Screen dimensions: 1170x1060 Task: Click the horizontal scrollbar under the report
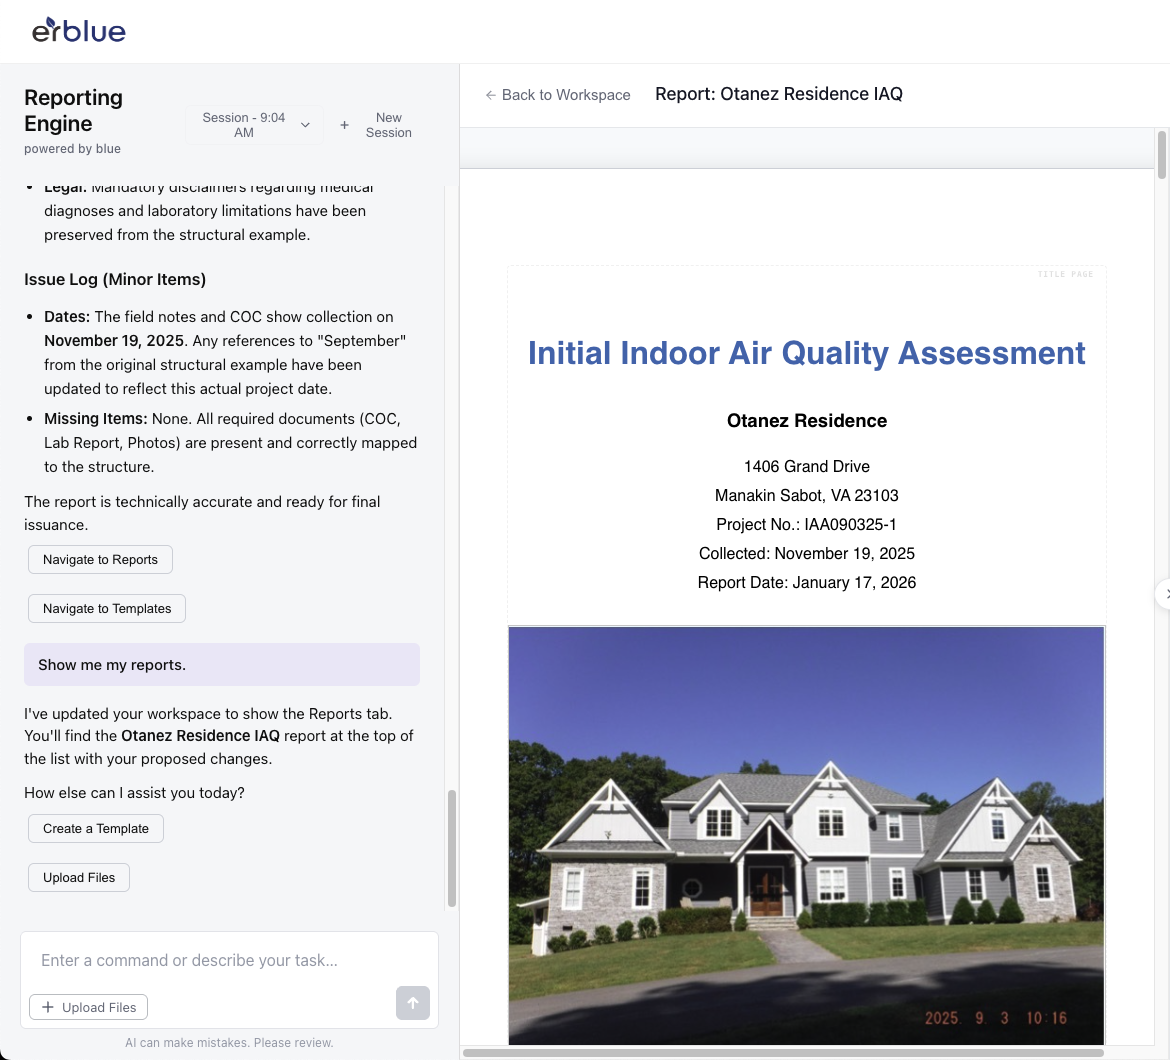pos(783,1052)
